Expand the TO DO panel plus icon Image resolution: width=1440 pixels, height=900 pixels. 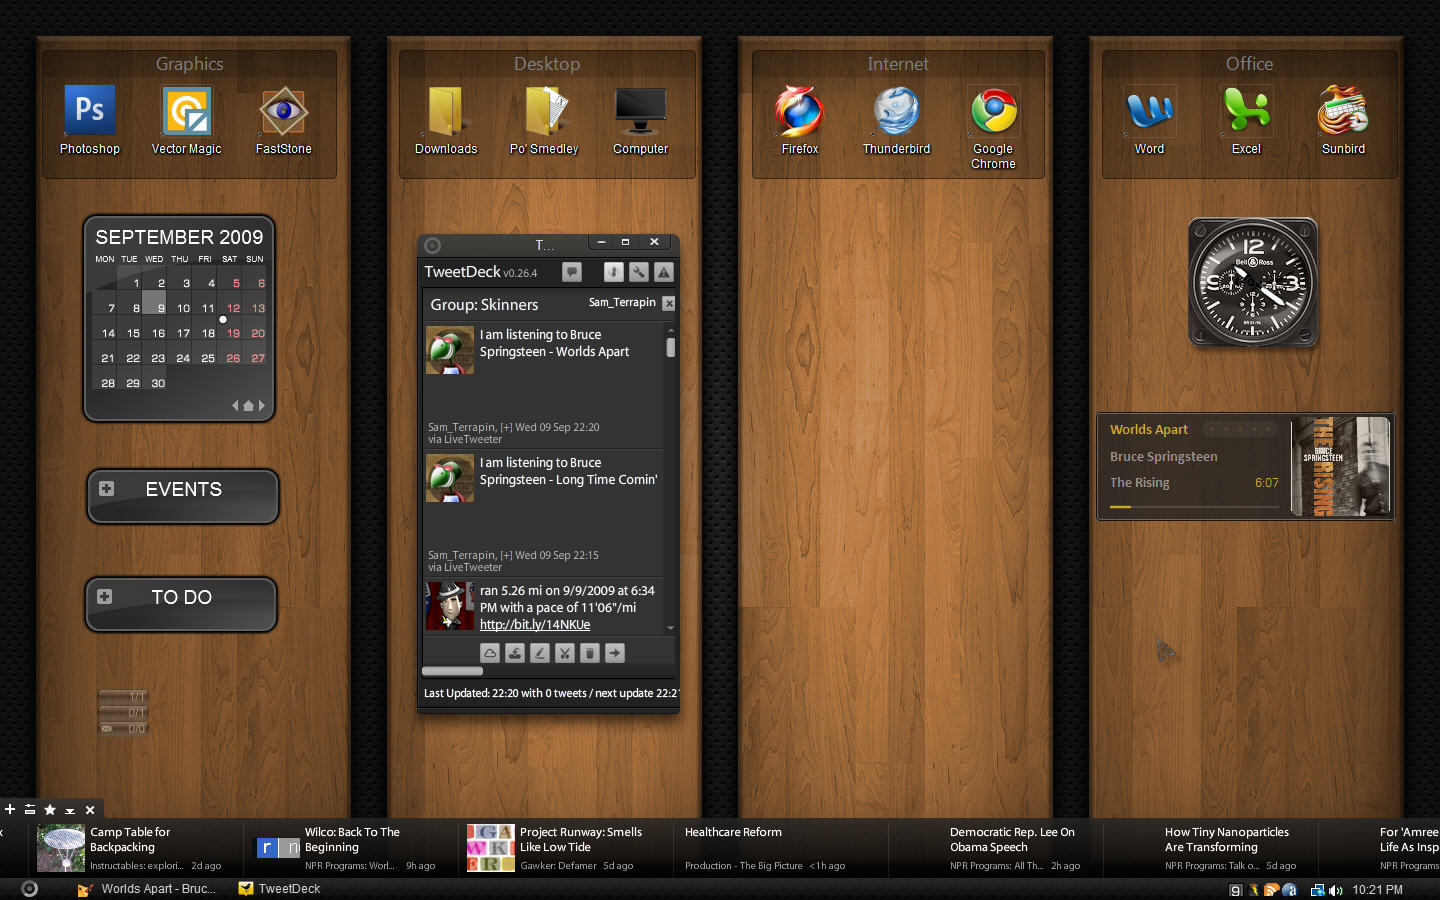click(104, 597)
